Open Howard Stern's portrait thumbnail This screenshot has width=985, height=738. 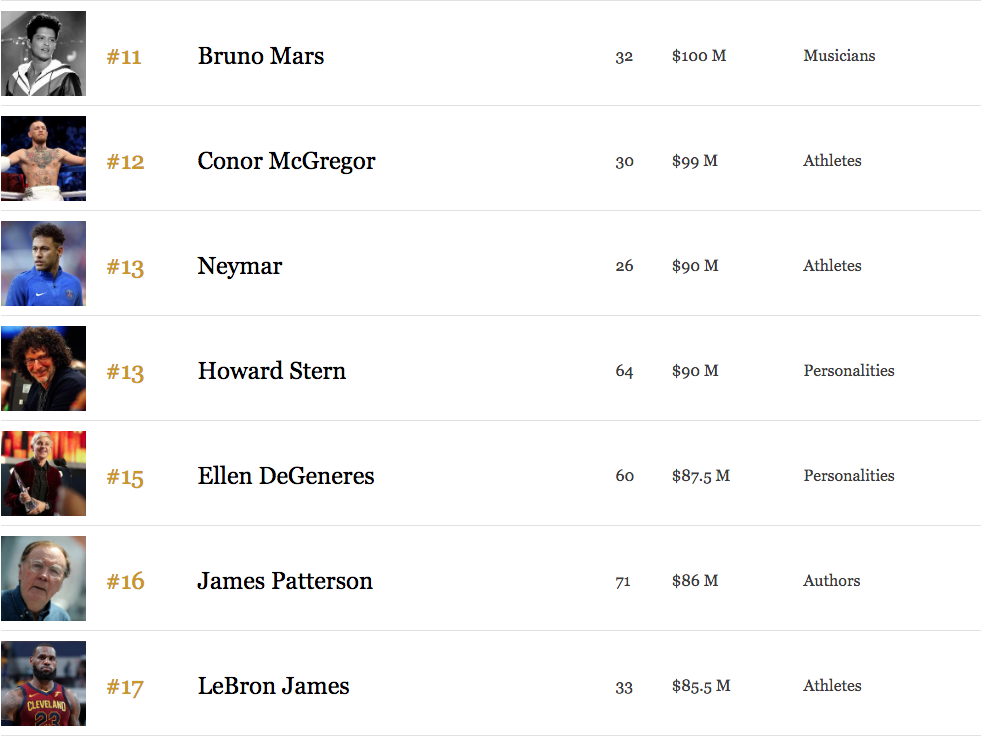(43, 368)
